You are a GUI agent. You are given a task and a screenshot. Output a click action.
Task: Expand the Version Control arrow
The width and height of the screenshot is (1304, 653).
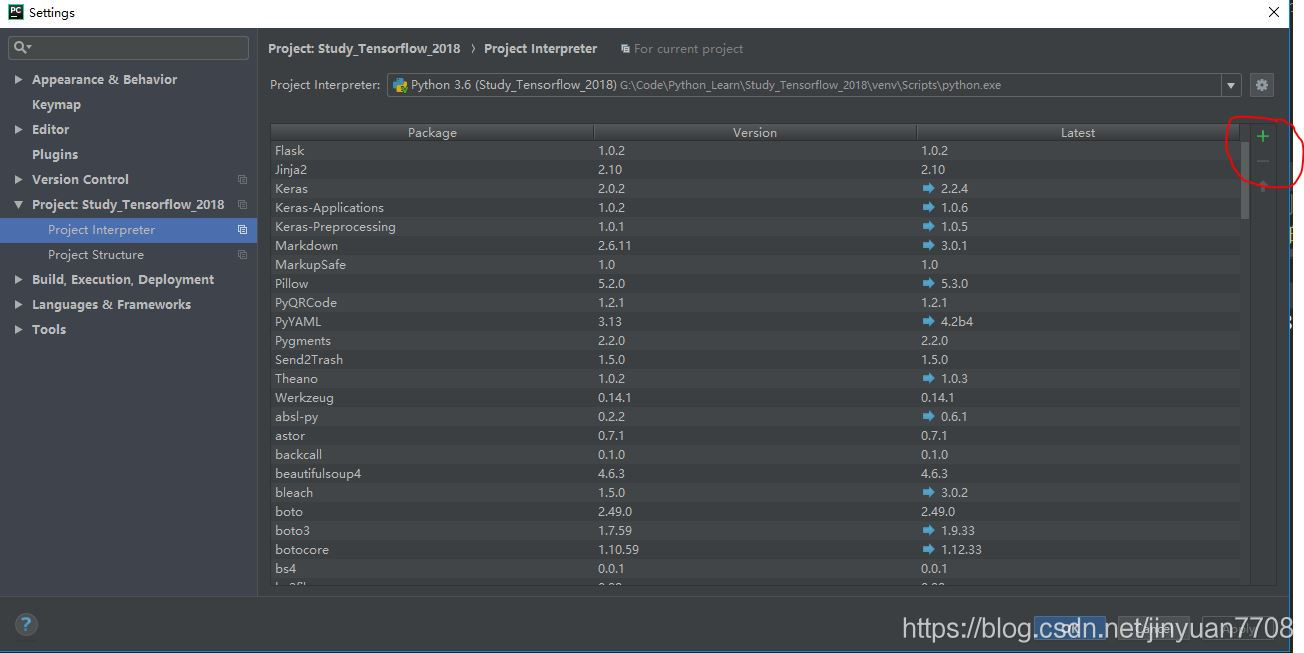18,179
